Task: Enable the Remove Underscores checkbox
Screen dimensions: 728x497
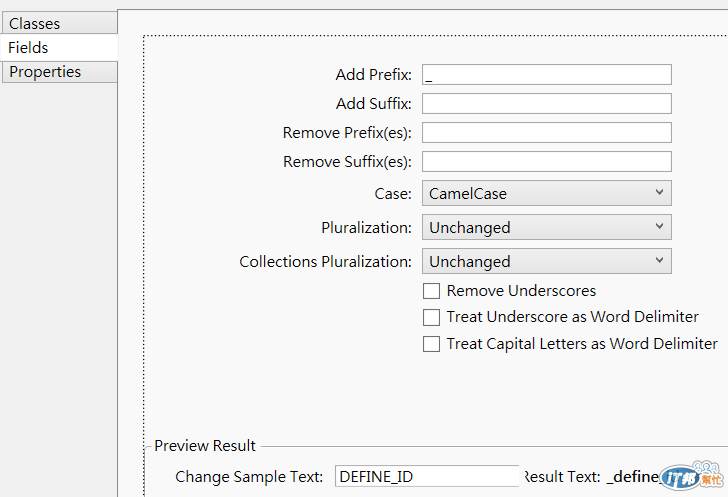Action: coord(432,291)
